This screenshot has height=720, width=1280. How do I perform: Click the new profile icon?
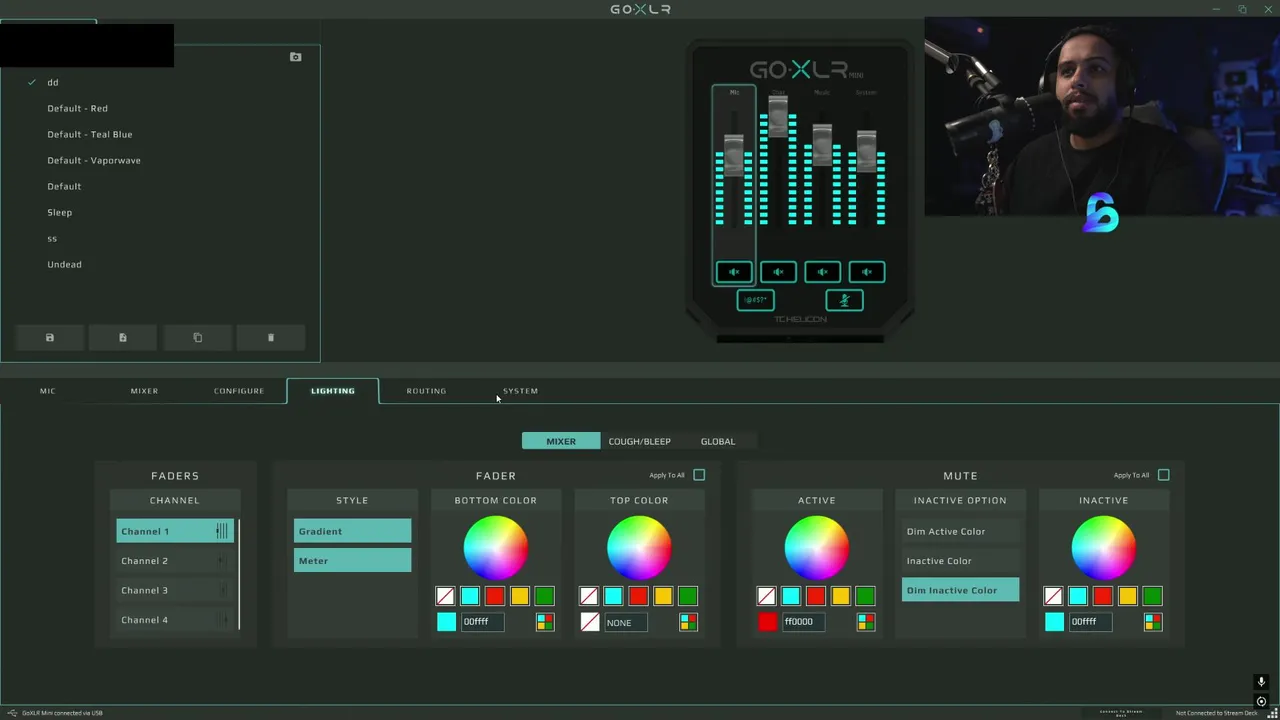point(123,338)
